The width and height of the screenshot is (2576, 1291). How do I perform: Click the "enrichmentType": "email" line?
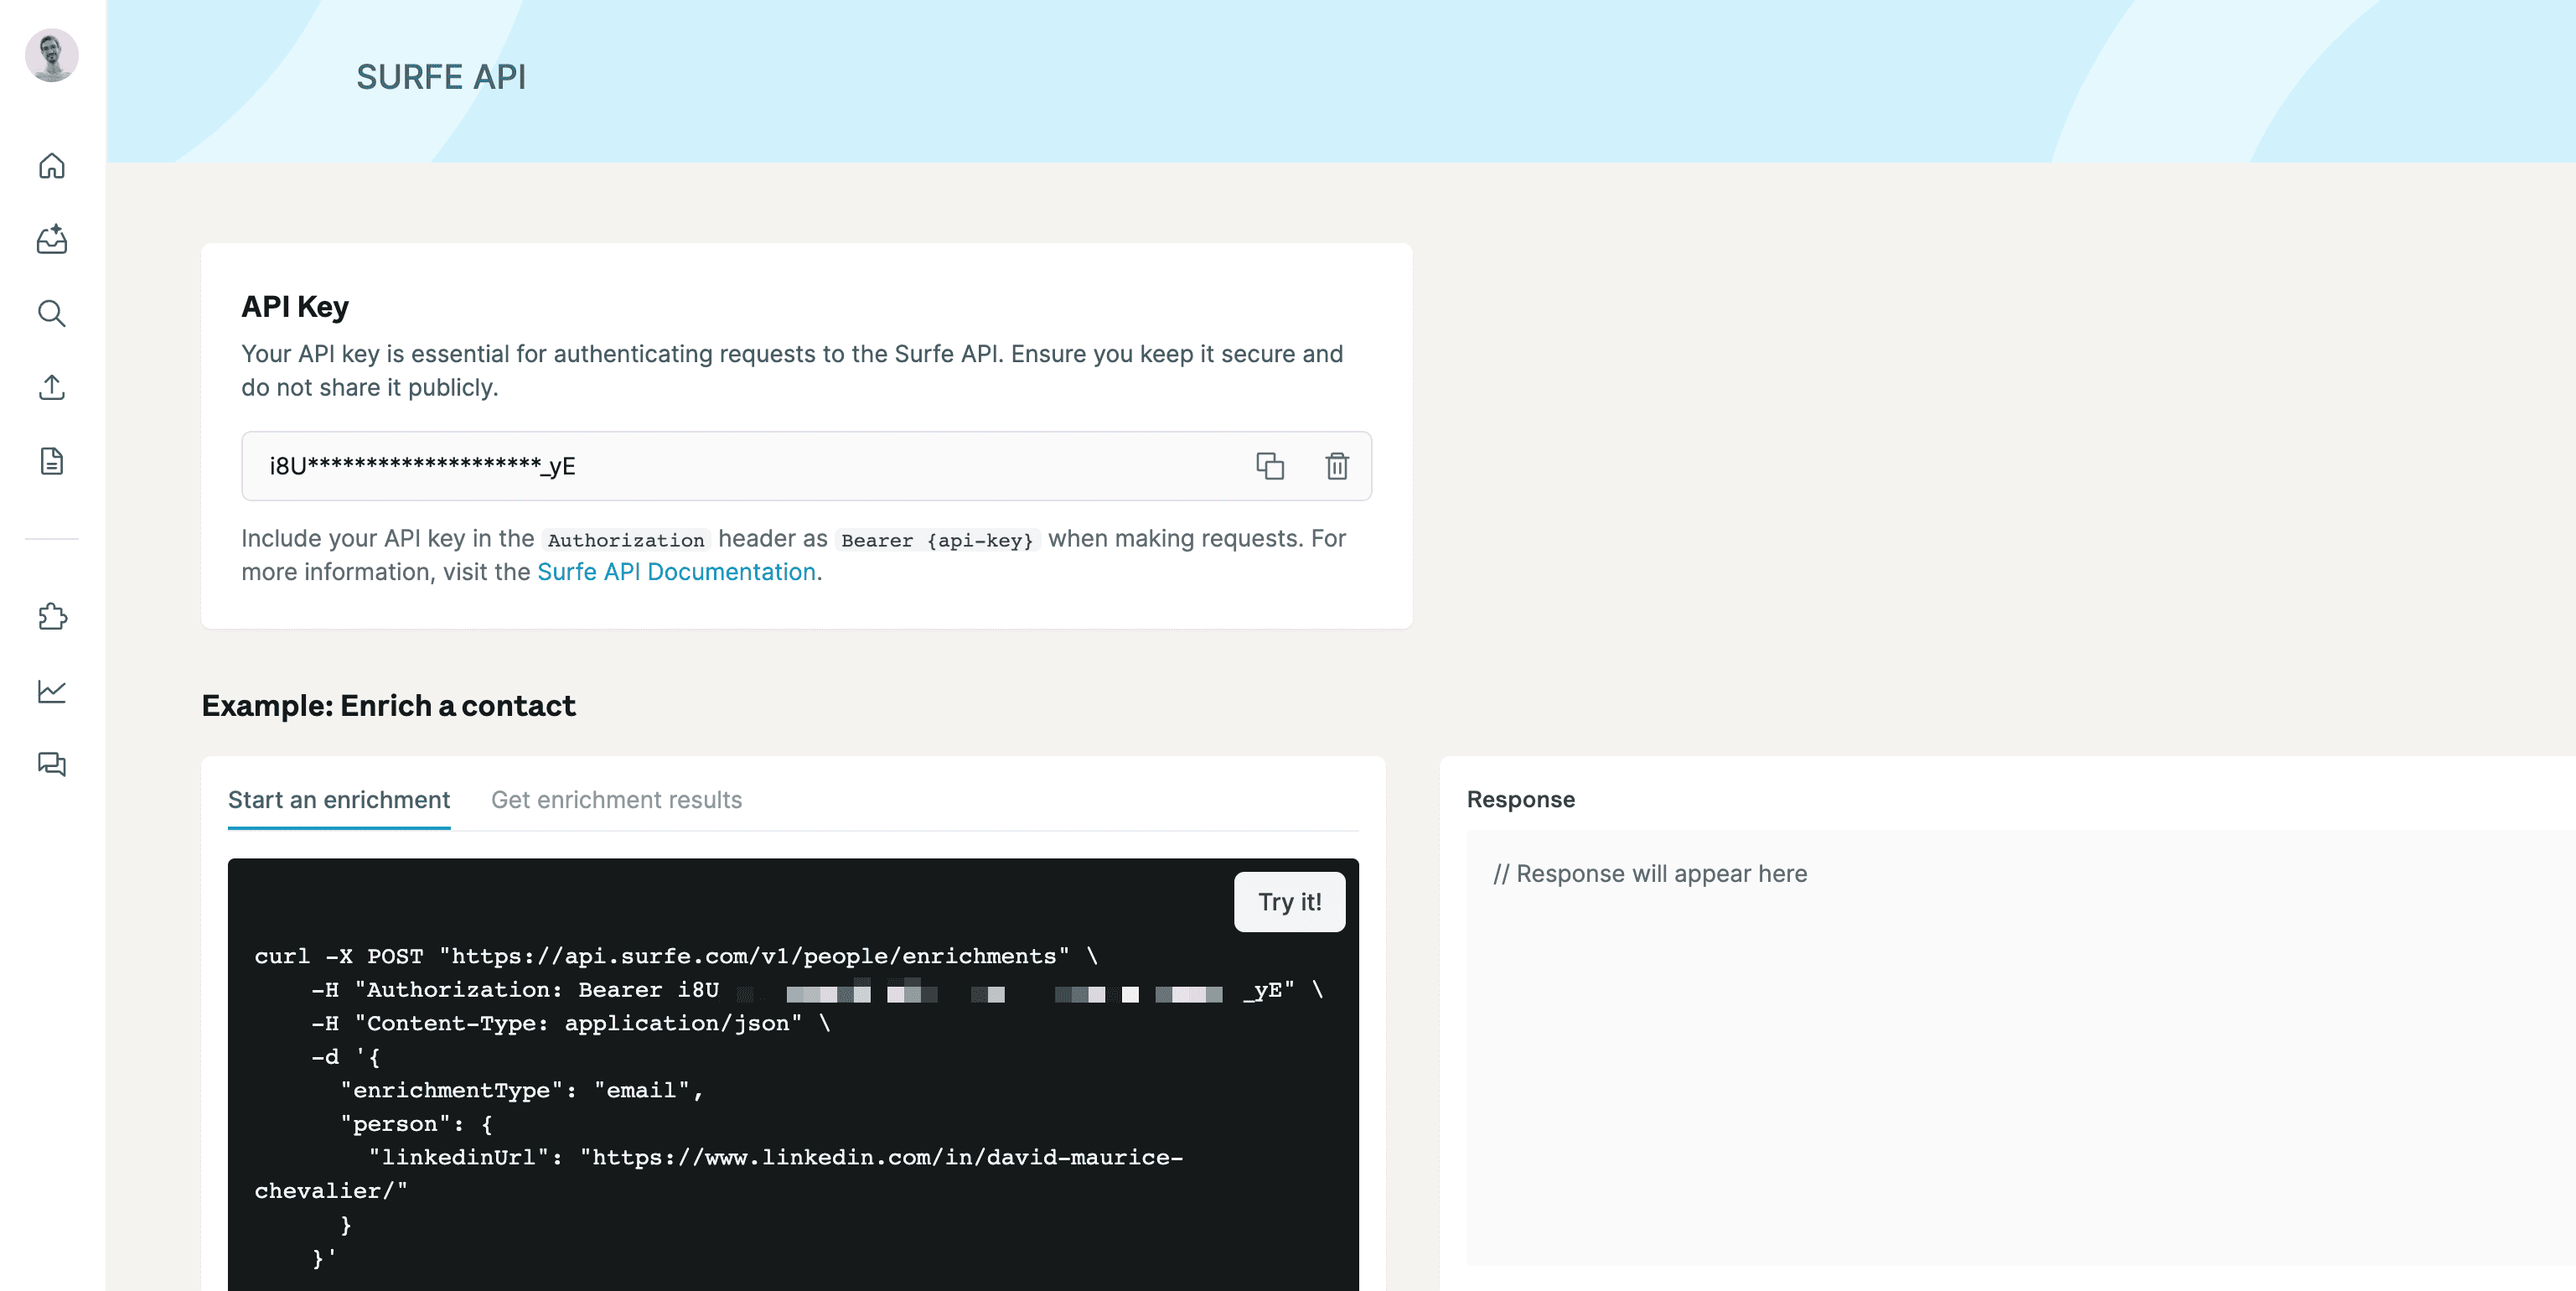point(522,1090)
